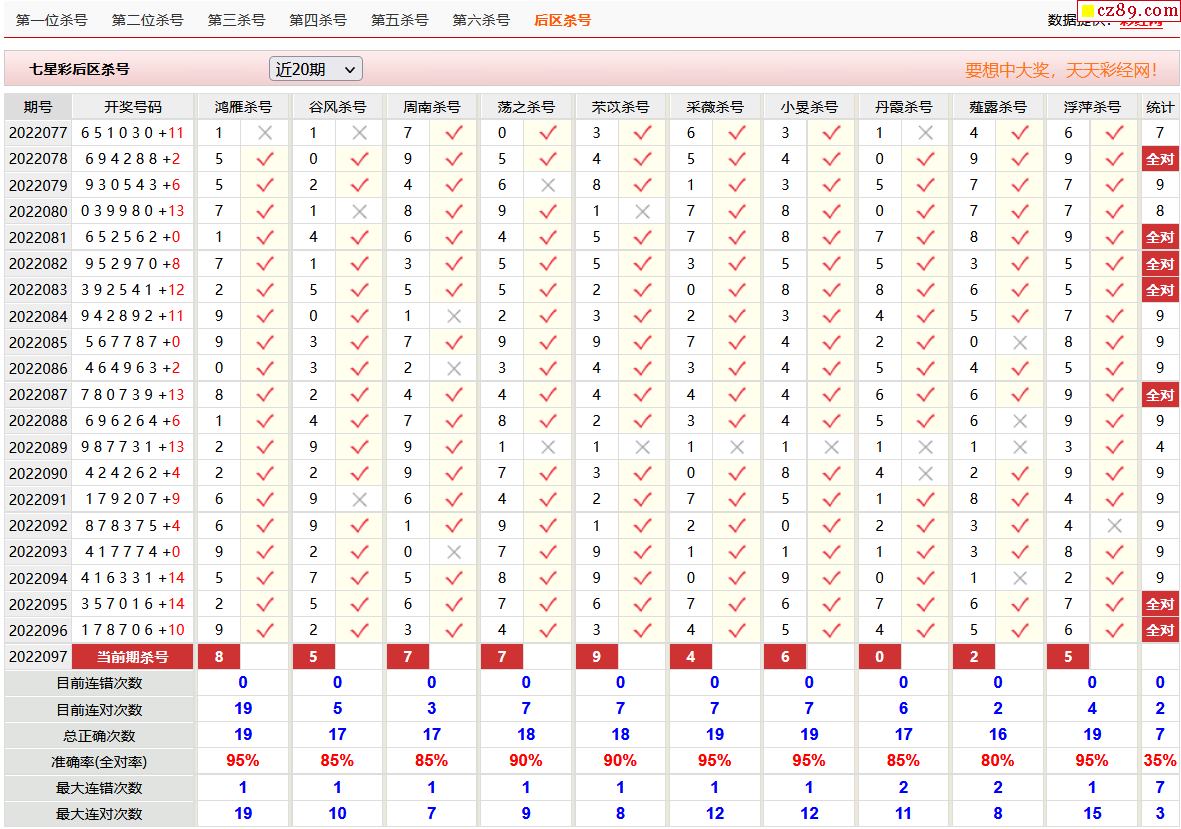Click the 开奖号码 column header
1181x829 pixels.
[133, 107]
